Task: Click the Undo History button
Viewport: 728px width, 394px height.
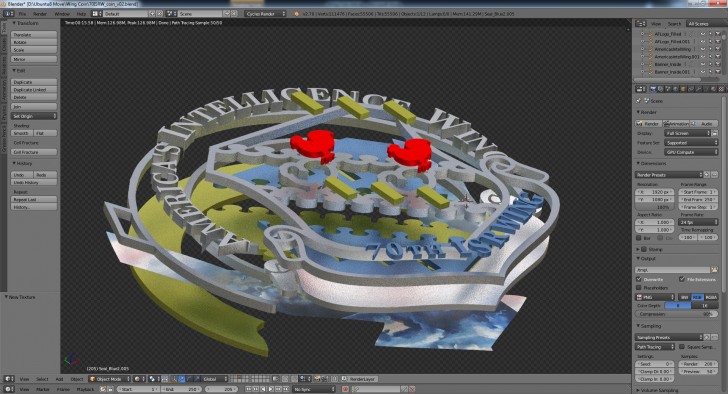Action: click(34, 182)
